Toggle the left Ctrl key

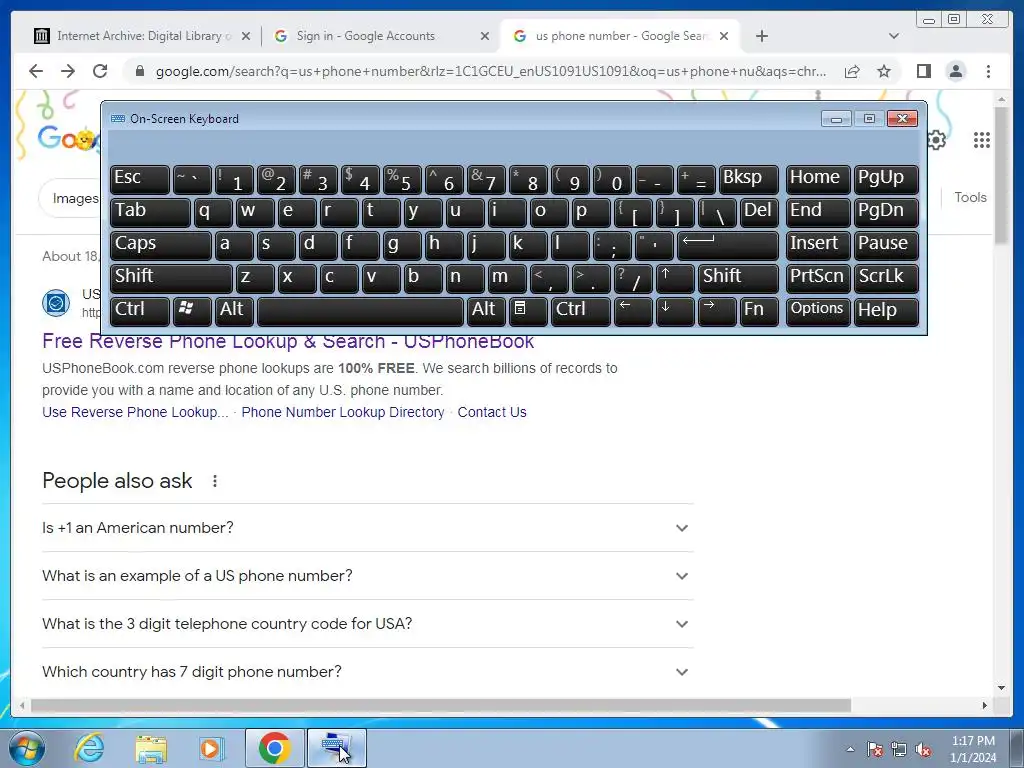pyautogui.click(x=140, y=311)
